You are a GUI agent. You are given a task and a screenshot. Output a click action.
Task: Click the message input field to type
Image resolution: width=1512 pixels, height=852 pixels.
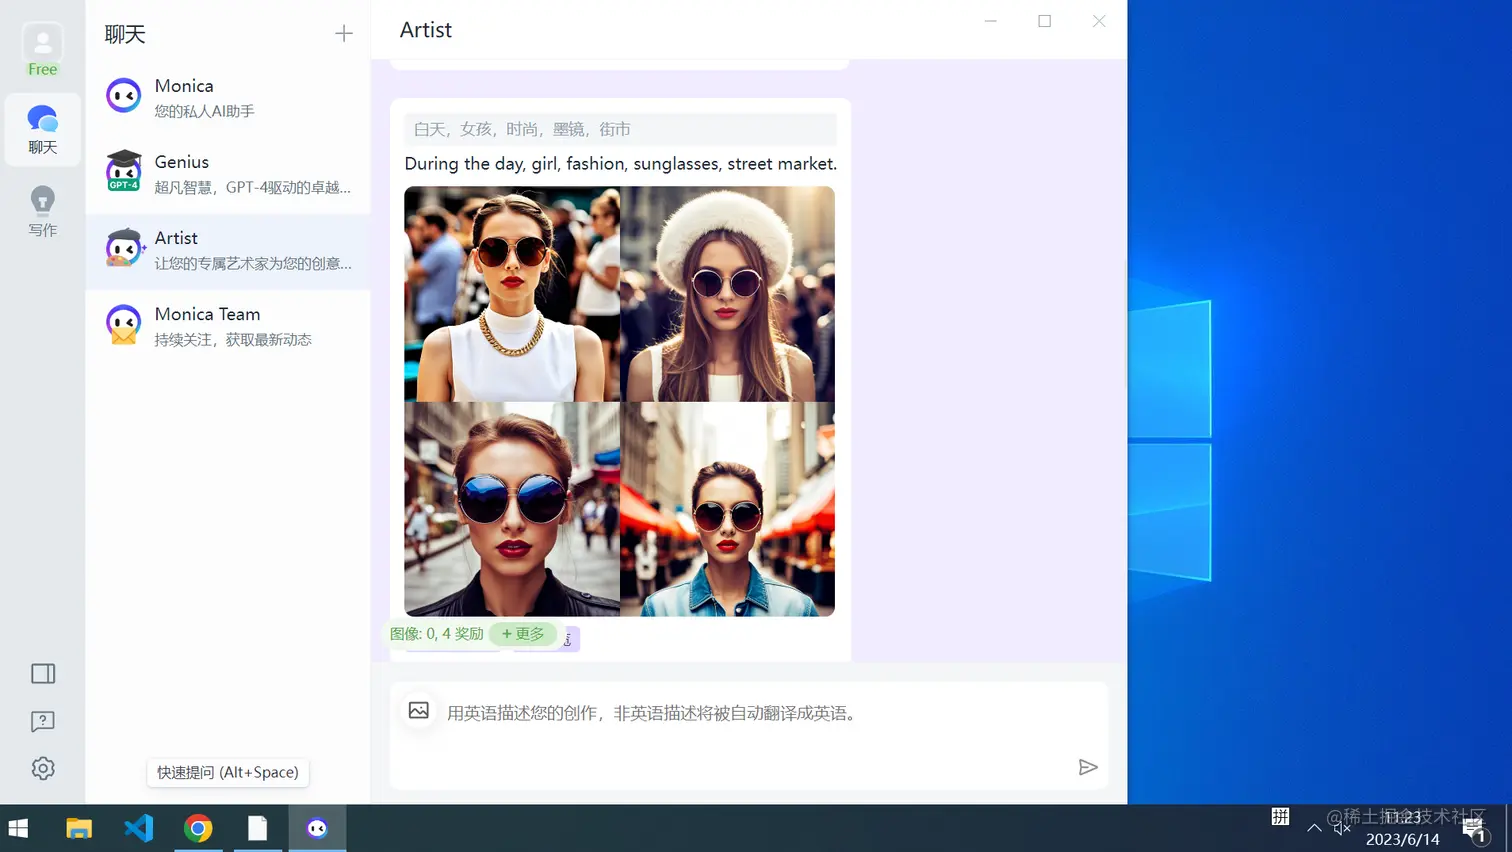pos(700,713)
